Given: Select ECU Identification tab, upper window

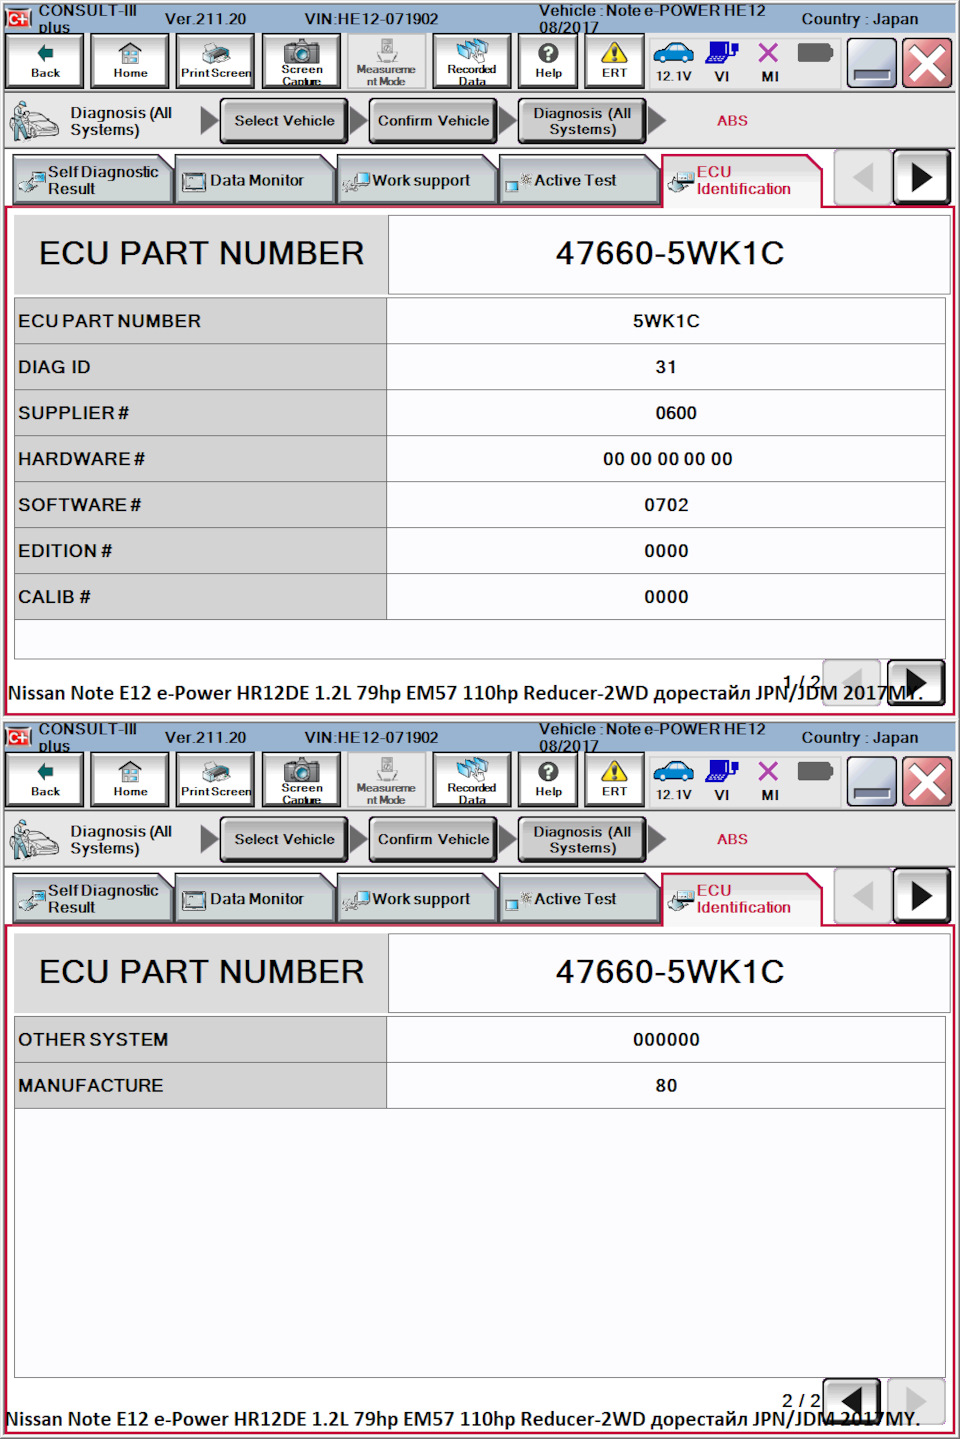Looking at the screenshot, I should pos(741,181).
